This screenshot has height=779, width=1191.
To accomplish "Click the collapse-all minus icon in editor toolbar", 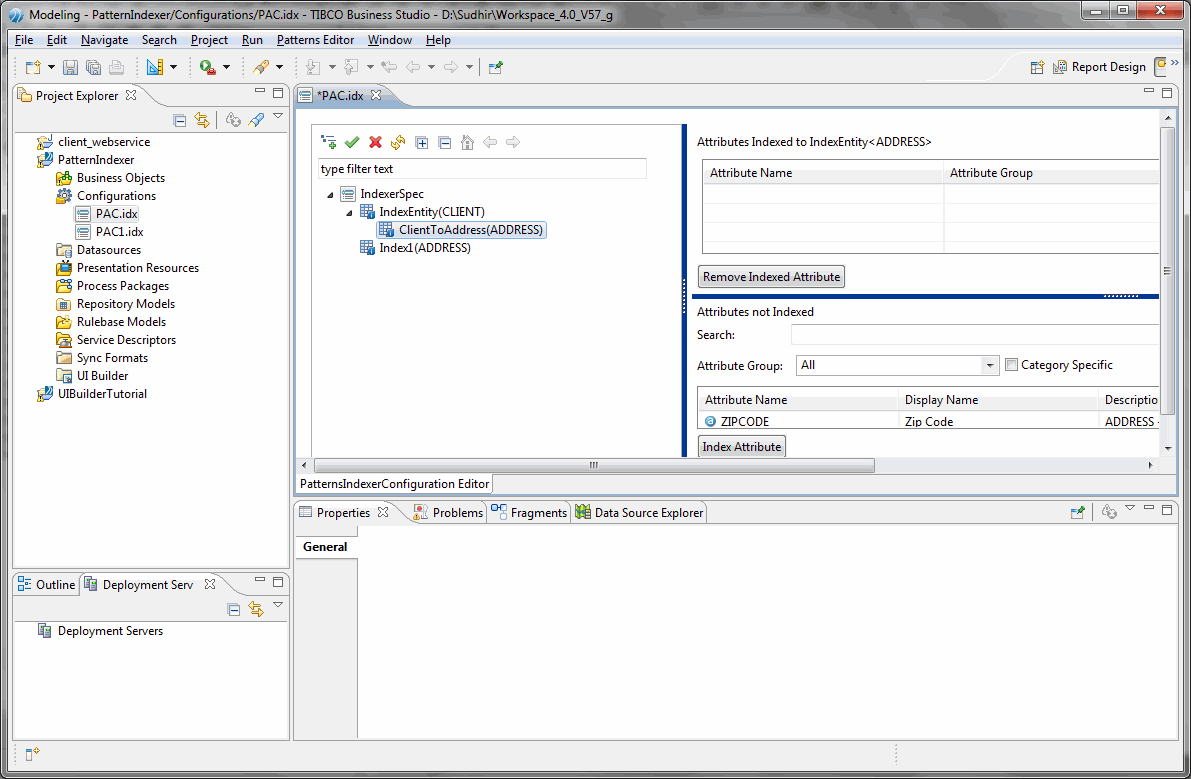I will 445,143.
